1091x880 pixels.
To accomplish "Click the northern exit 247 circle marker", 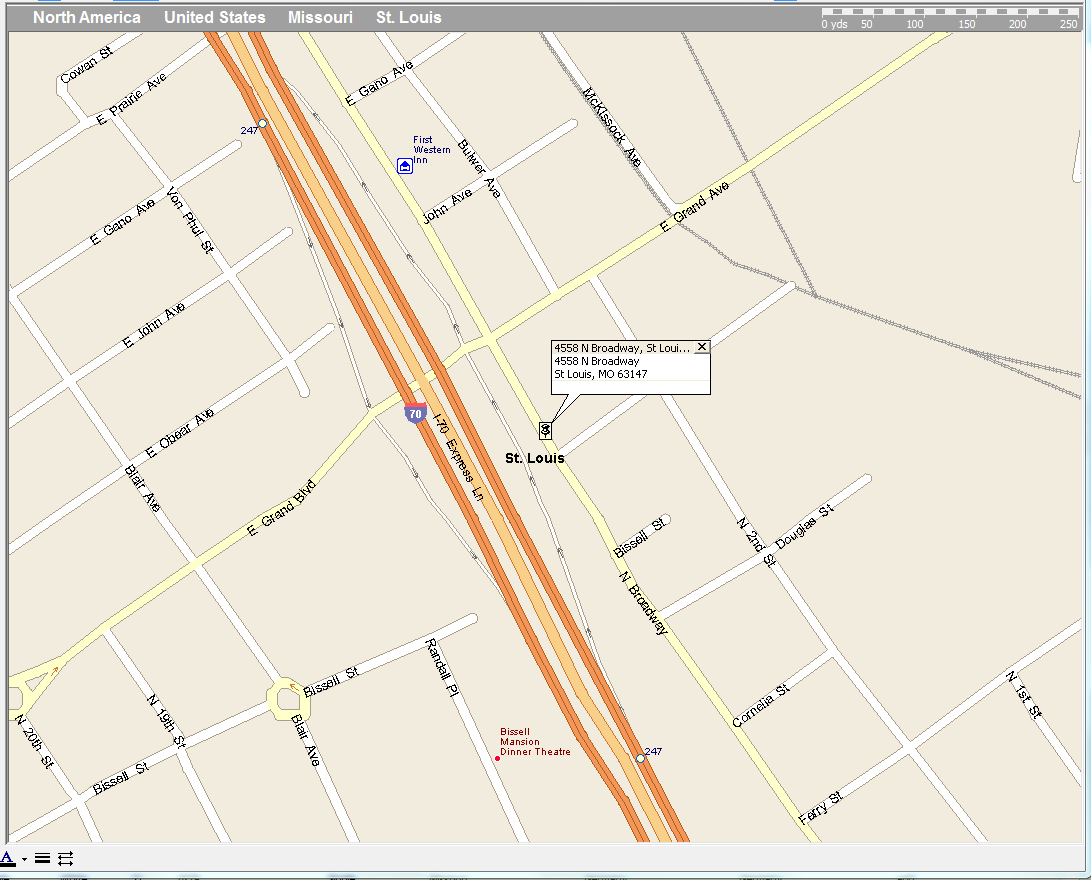I will 262,123.
